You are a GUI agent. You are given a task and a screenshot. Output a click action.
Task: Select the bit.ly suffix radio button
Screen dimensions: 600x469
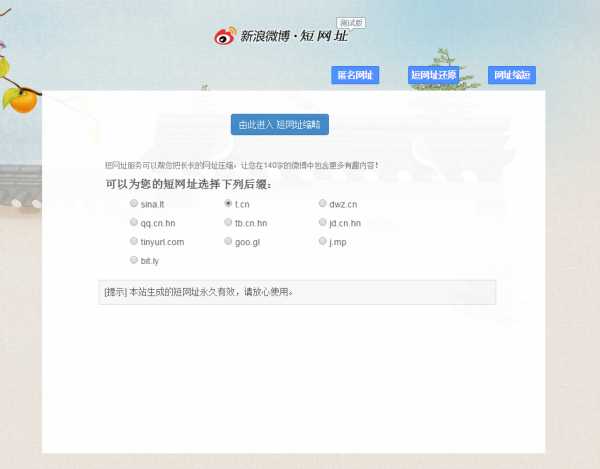click(x=134, y=260)
